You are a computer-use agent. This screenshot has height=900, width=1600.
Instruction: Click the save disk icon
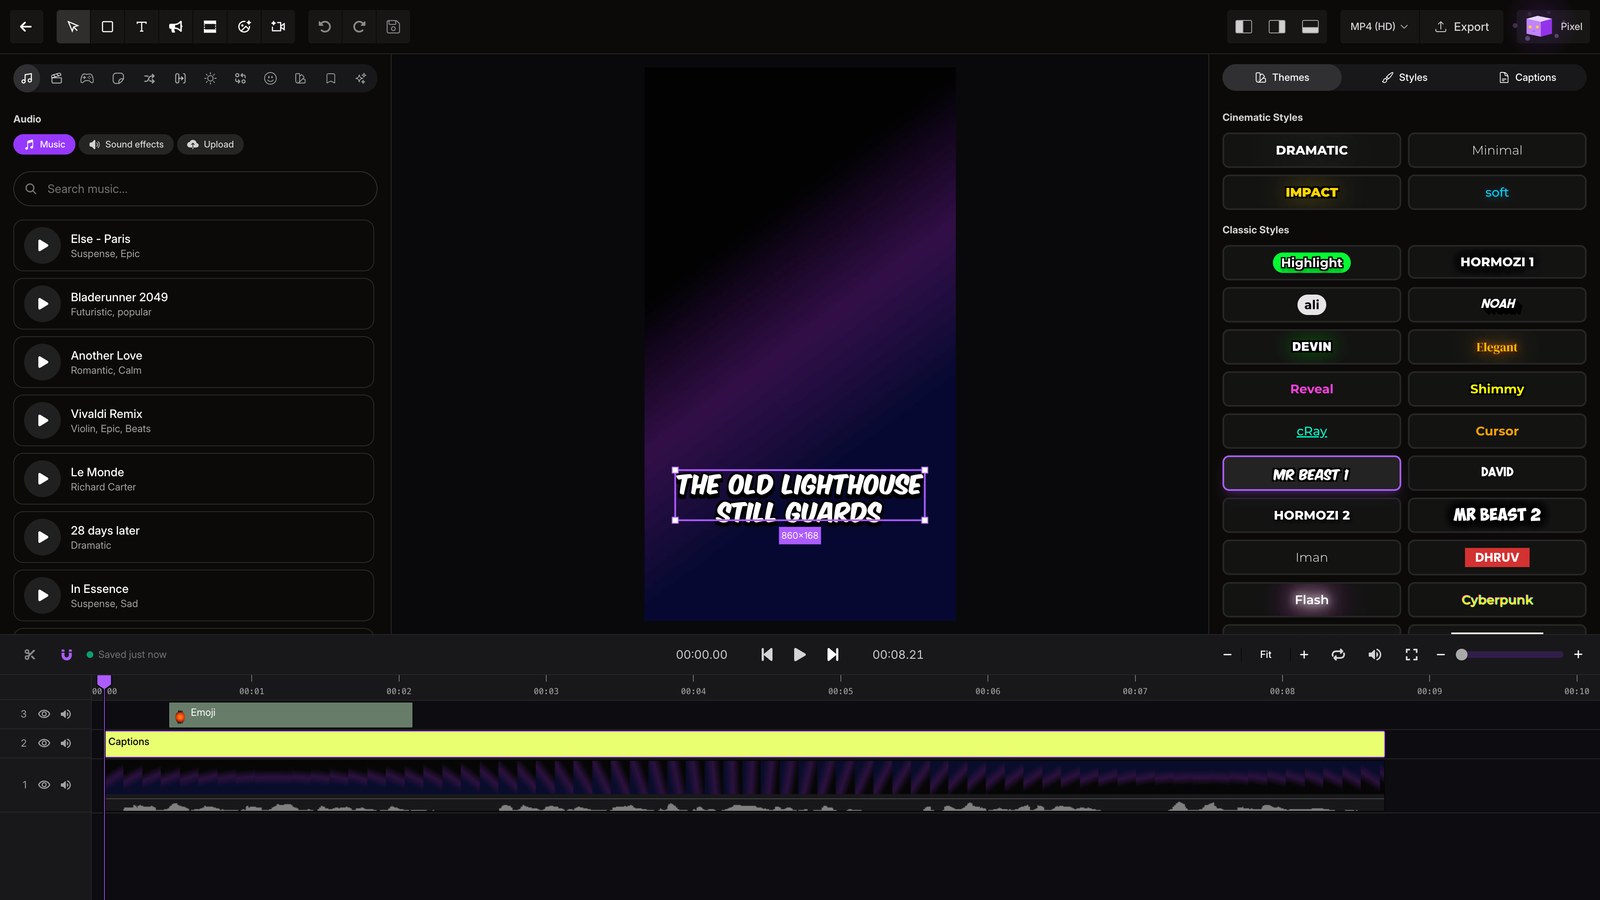(x=393, y=27)
